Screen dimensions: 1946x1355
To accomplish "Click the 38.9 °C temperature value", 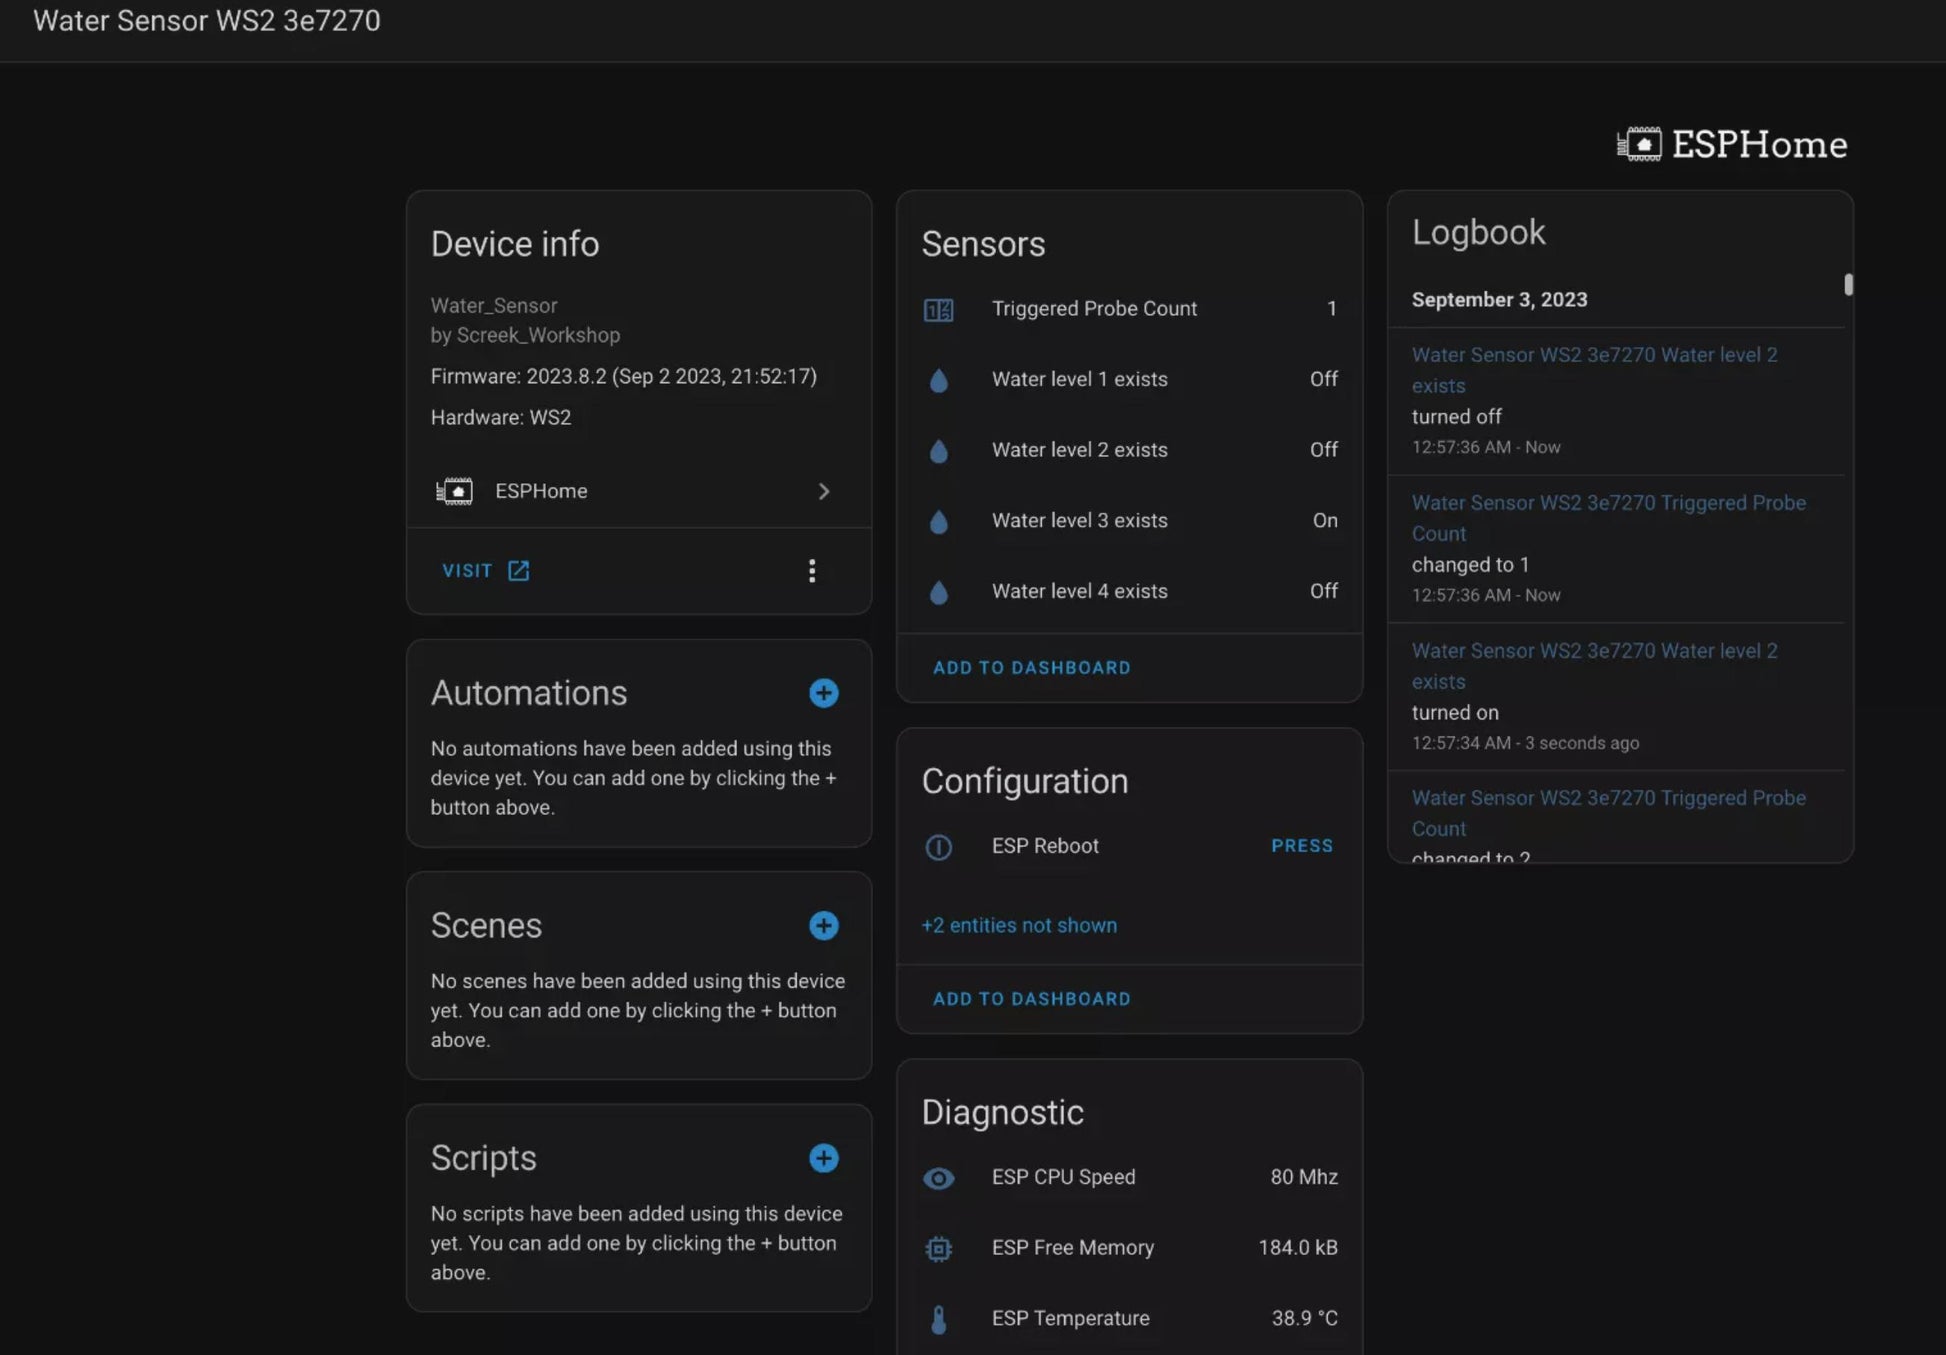I will pos(1305,1318).
